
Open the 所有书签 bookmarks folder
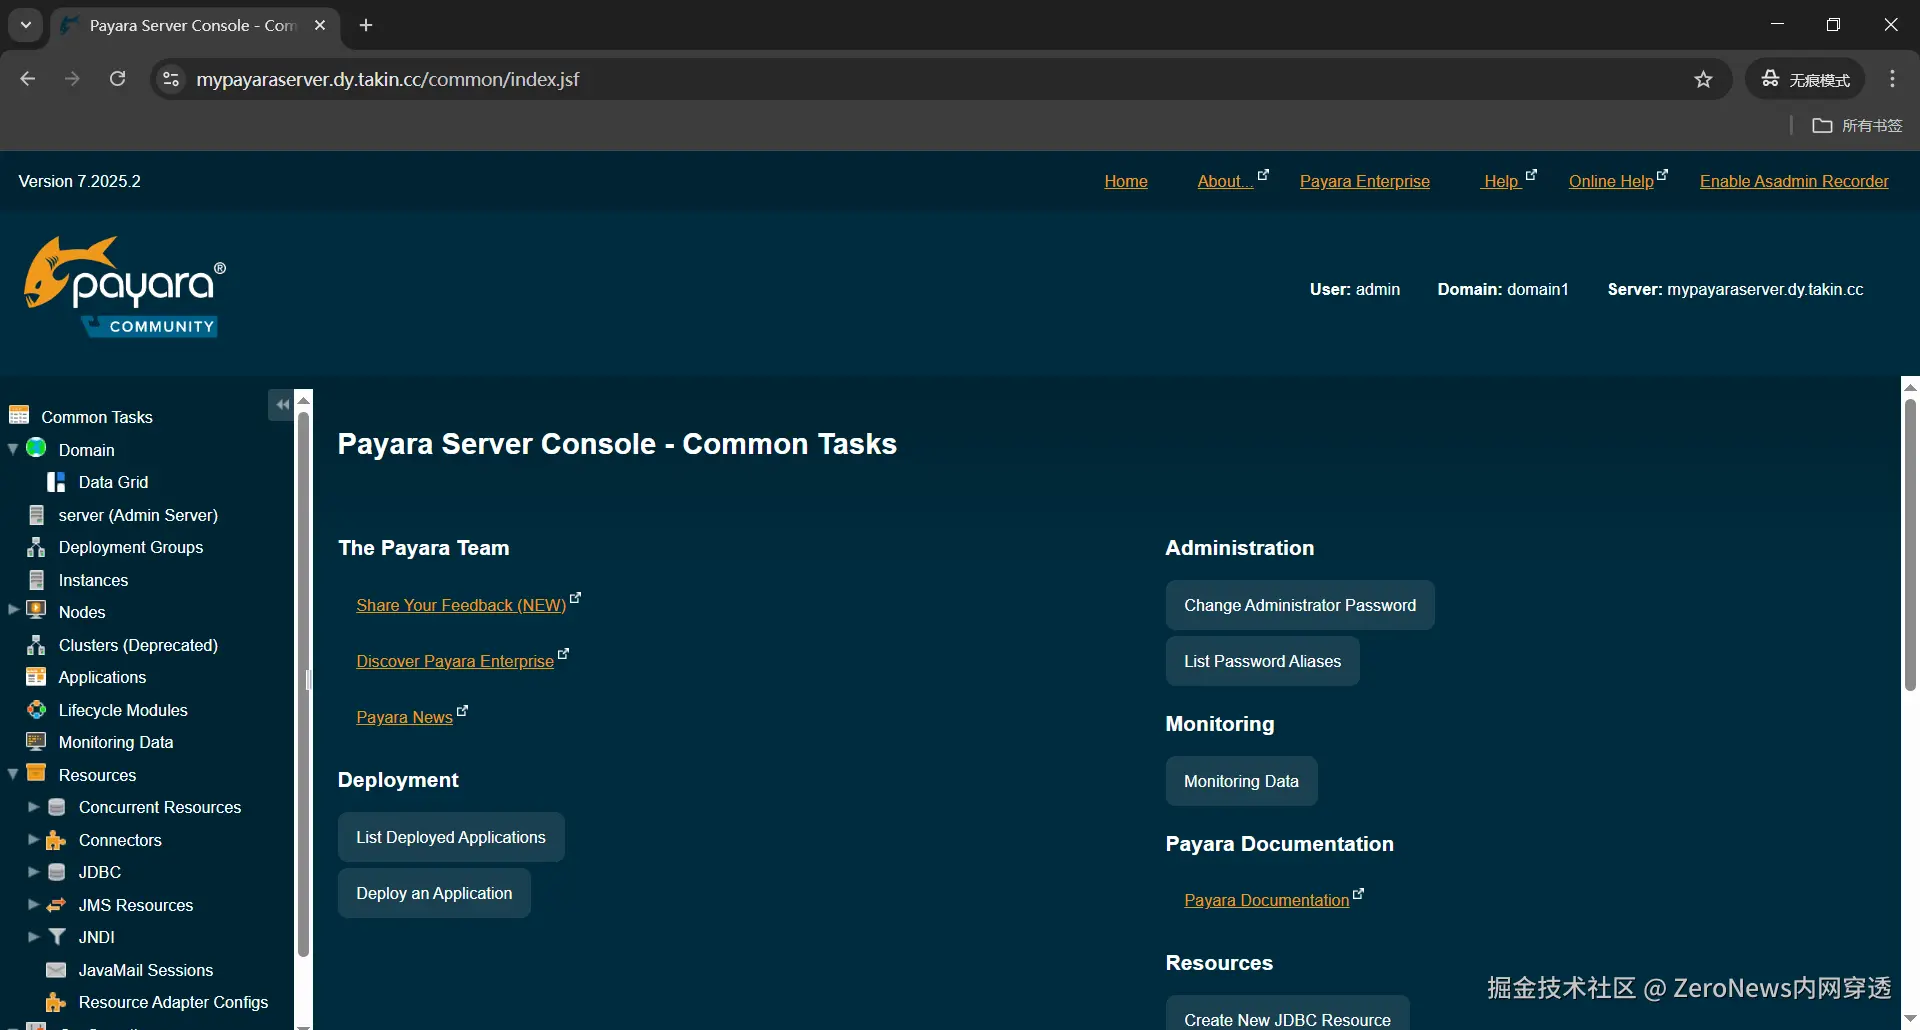pyautogui.click(x=1857, y=125)
